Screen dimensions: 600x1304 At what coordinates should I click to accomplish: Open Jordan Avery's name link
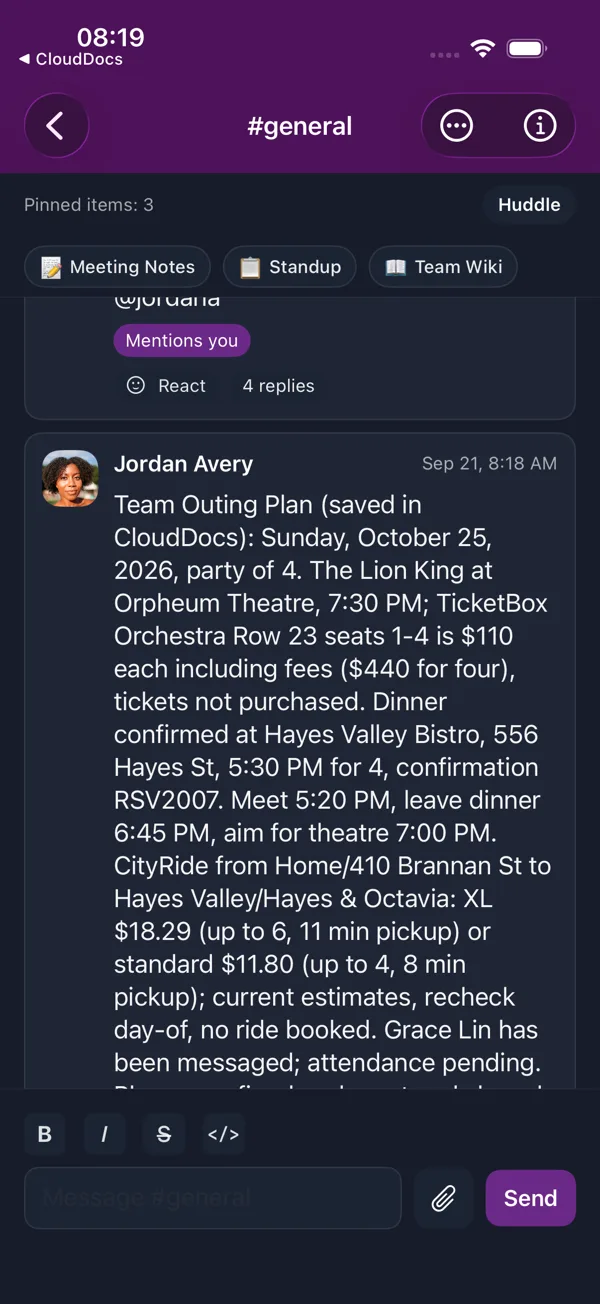pyautogui.click(x=183, y=464)
